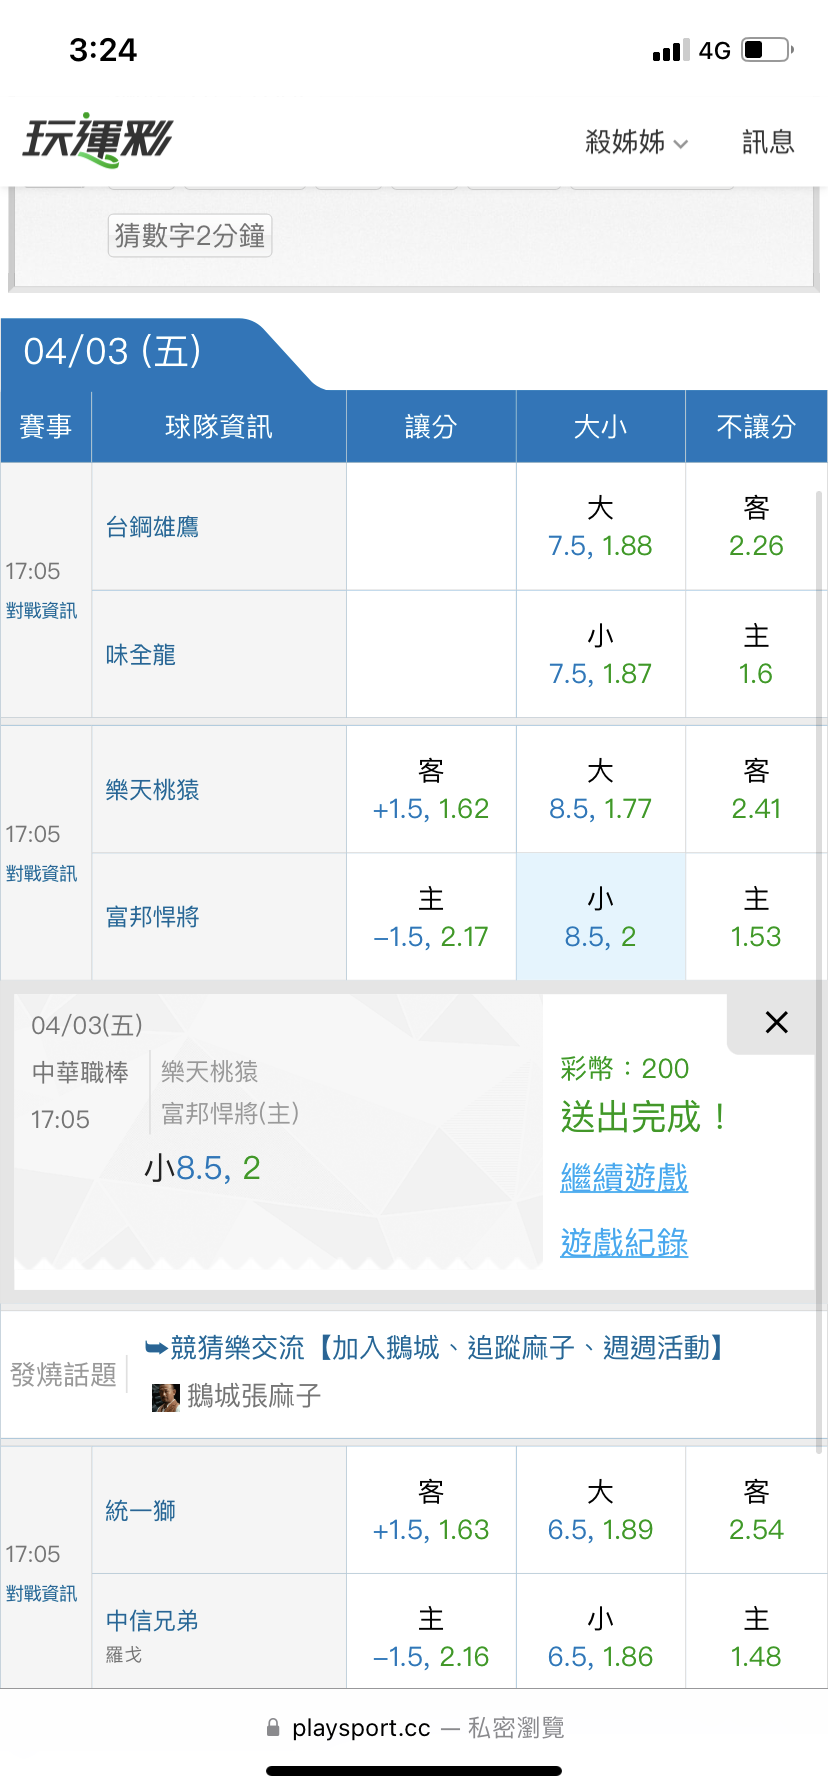Open the 台鋼雄鷹 team info link
The image size is (828, 1792).
click(x=152, y=527)
